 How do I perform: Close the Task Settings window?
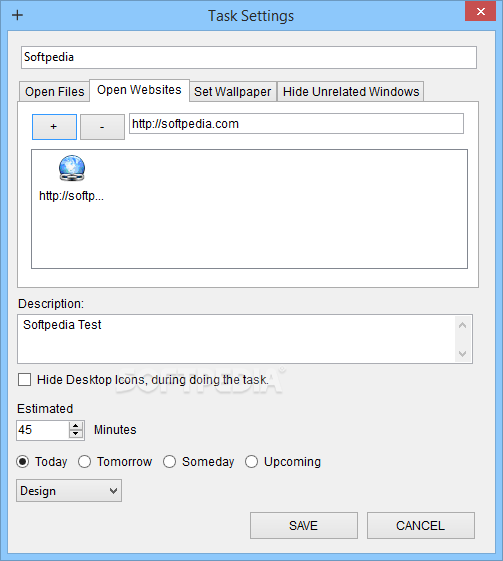click(x=480, y=11)
